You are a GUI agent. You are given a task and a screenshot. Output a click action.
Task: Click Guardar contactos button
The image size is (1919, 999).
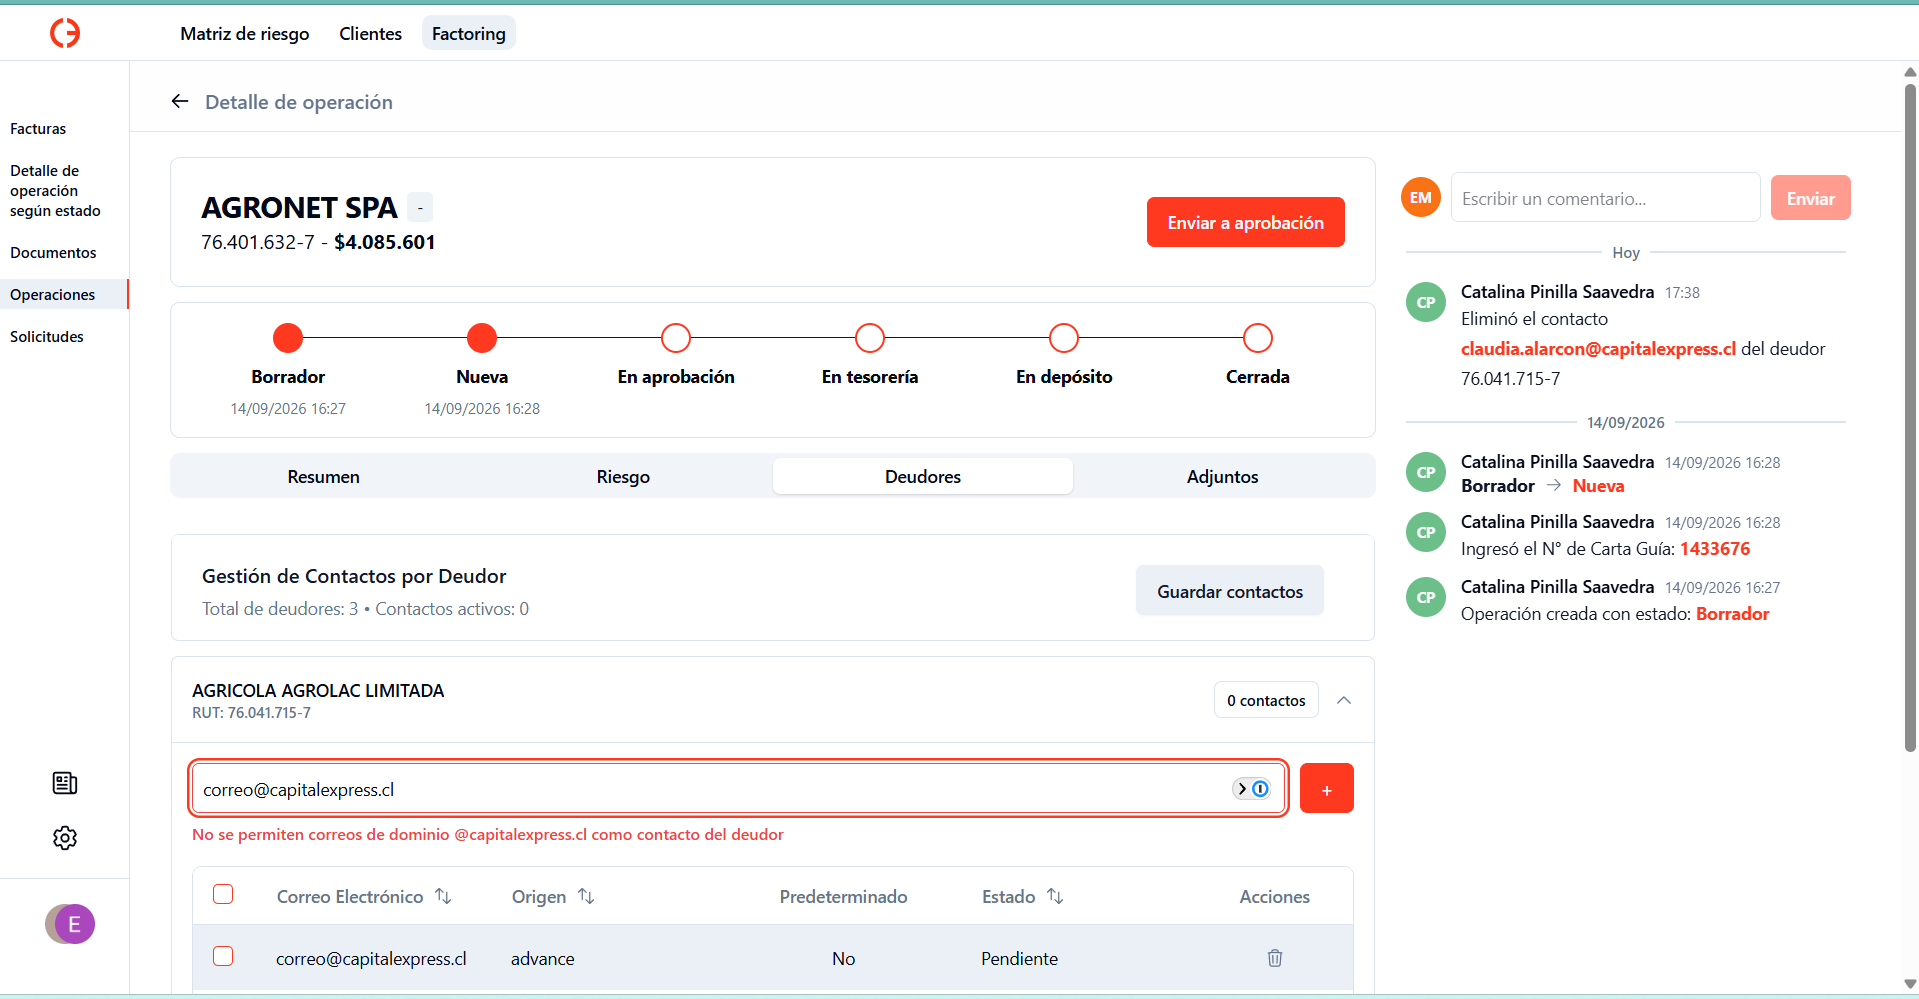[1230, 591]
